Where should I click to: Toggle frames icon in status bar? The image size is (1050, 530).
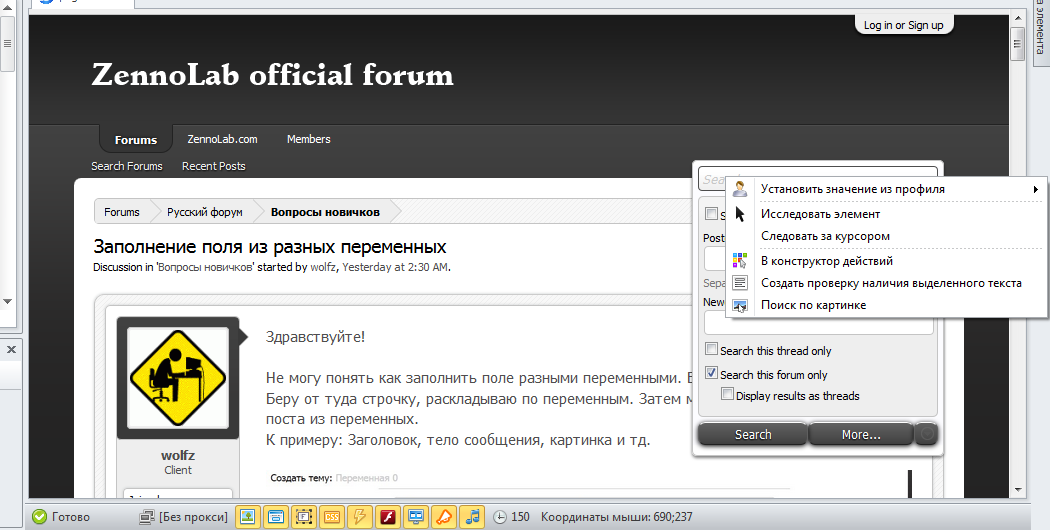[x=304, y=517]
